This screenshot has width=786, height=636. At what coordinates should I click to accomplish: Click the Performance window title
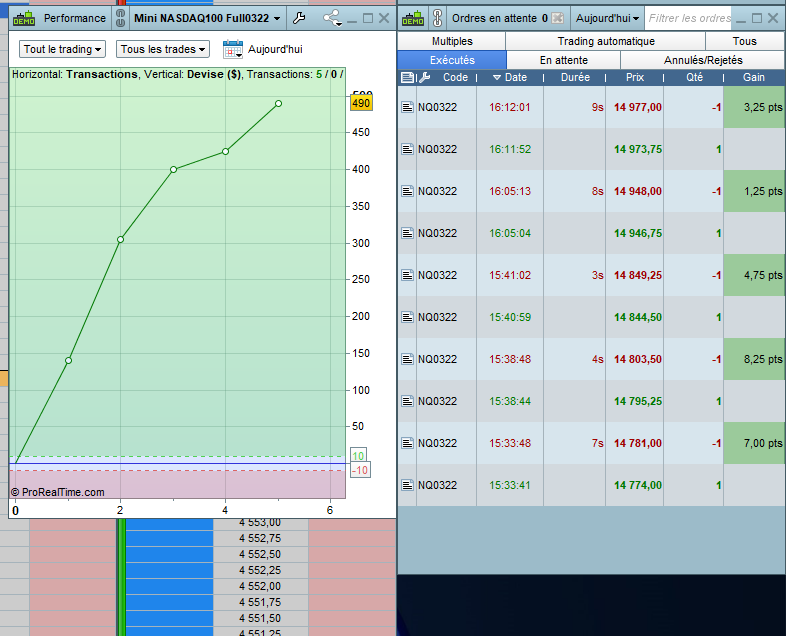coord(75,19)
